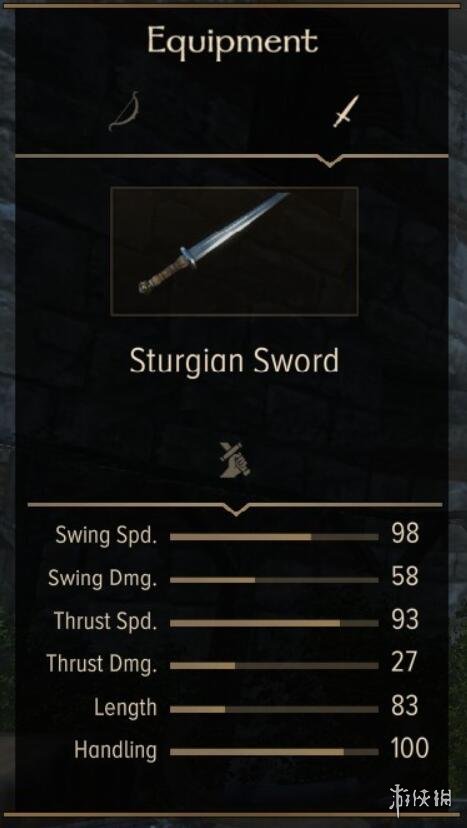Click the divider notch above the stats

pos(235,509)
